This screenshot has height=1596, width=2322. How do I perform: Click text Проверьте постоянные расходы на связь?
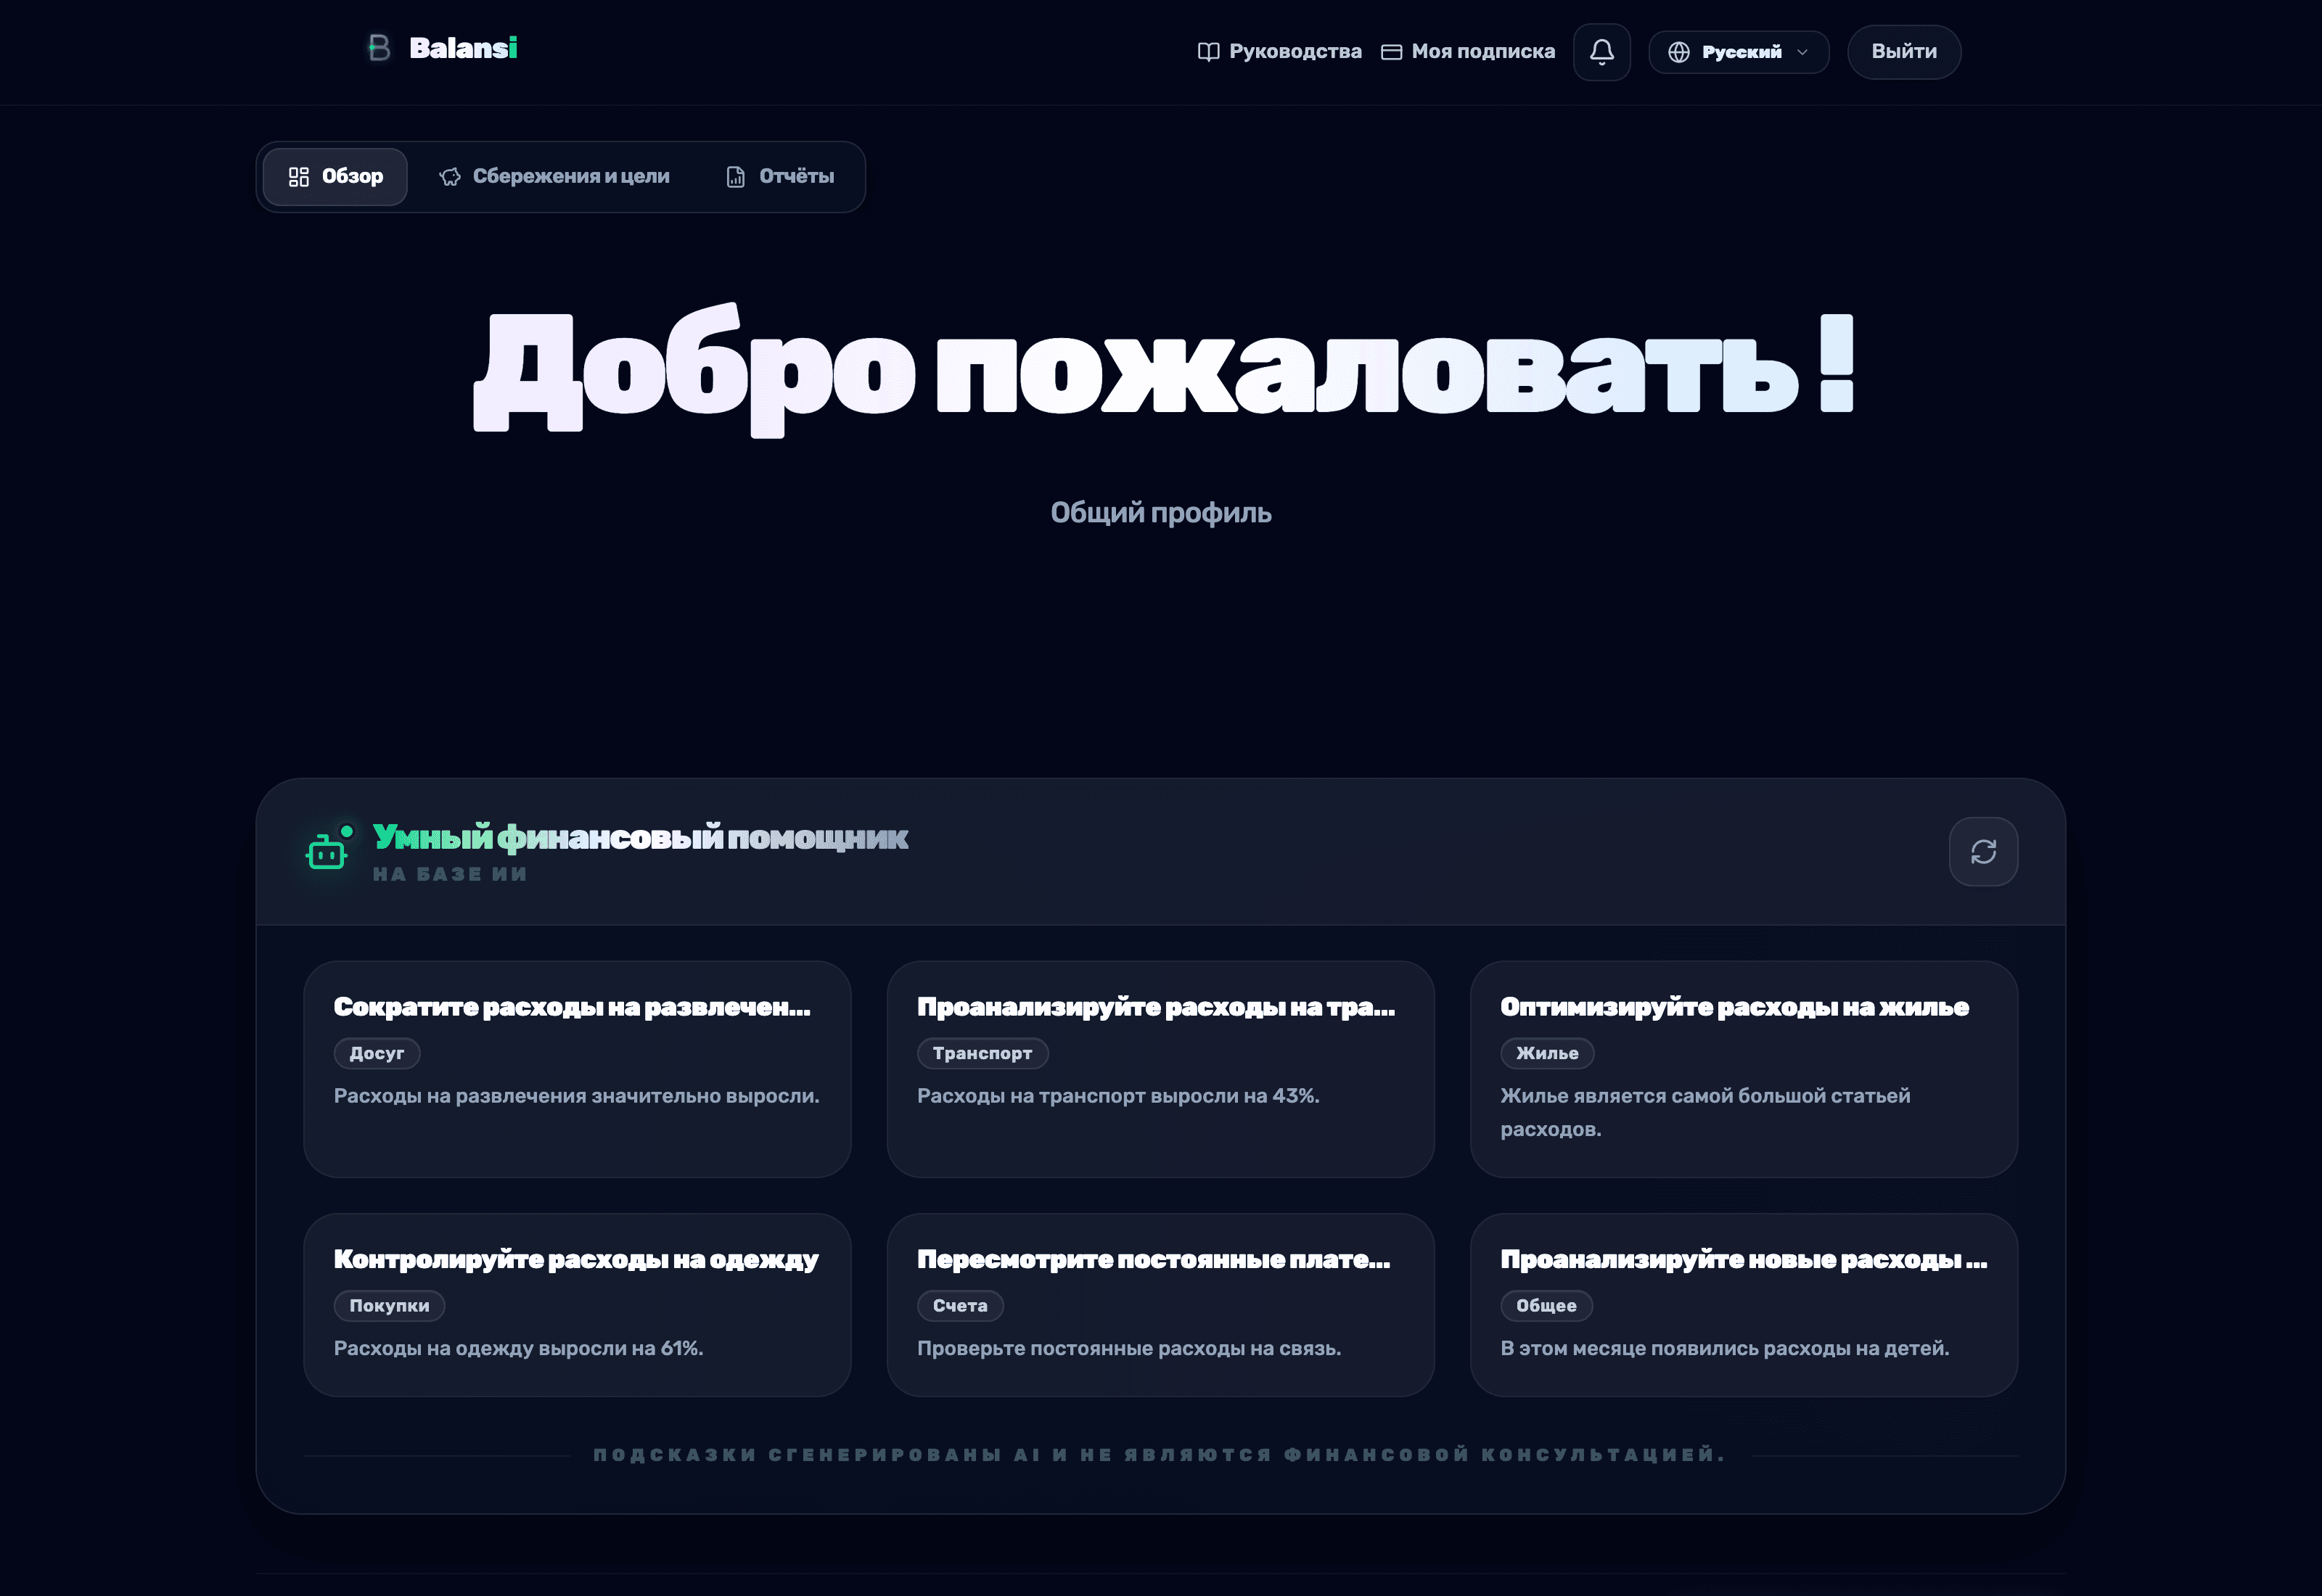point(1129,1348)
